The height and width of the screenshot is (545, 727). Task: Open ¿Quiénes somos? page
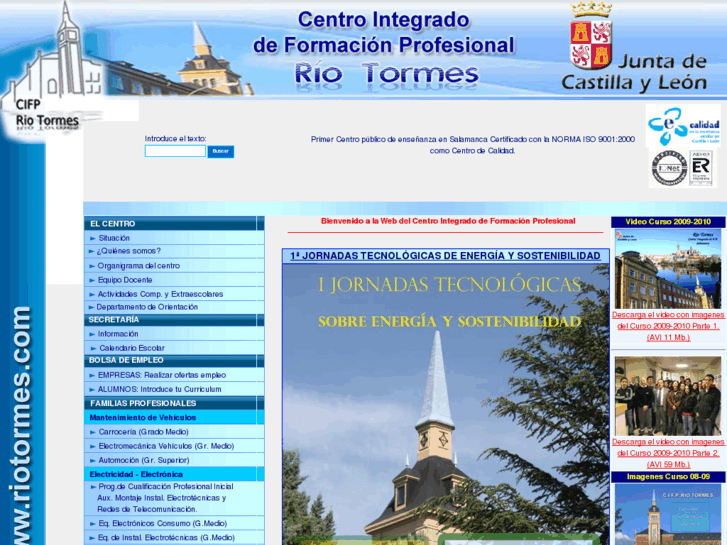(128, 251)
